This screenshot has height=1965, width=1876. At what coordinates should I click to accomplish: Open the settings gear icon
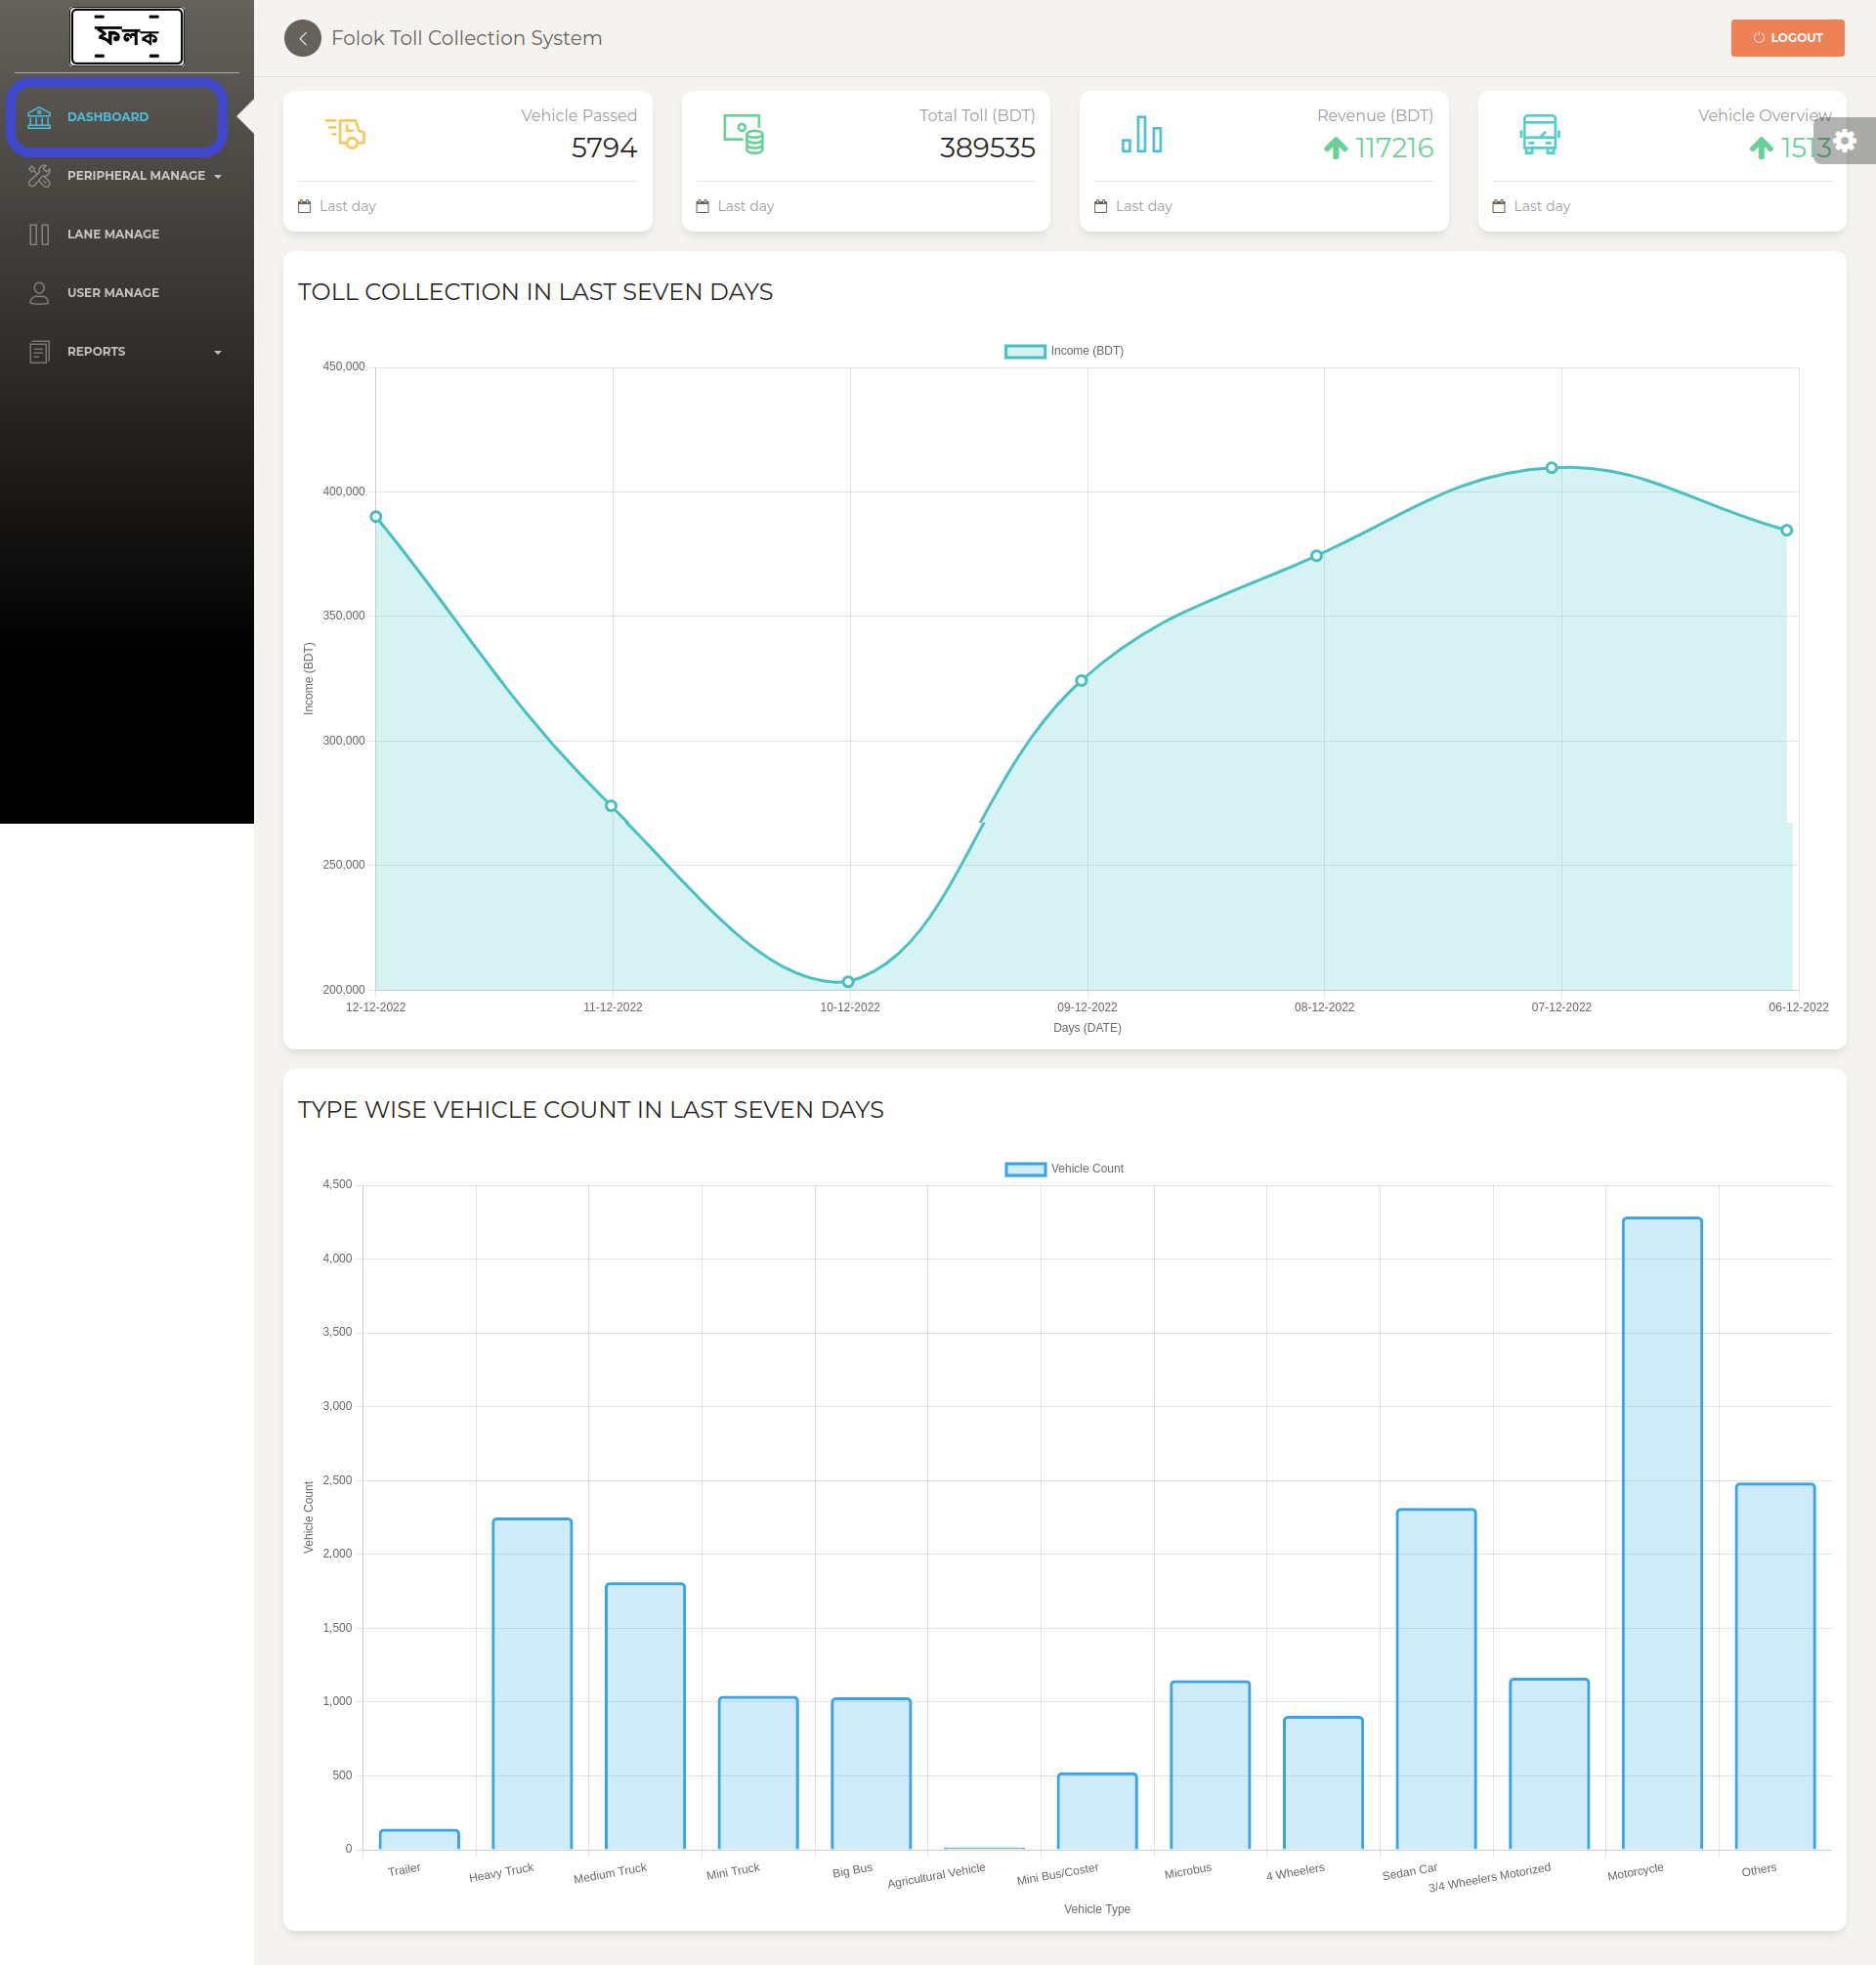click(x=1845, y=140)
